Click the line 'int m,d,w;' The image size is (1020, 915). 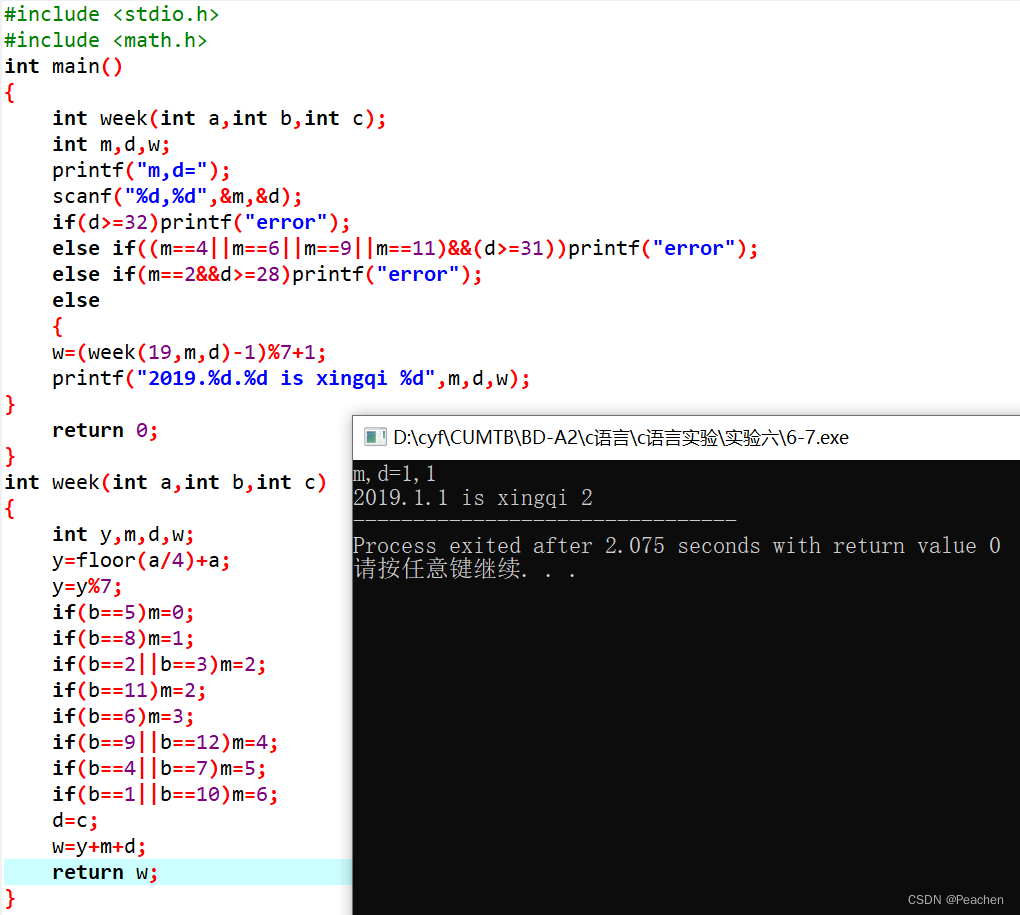coord(111,144)
